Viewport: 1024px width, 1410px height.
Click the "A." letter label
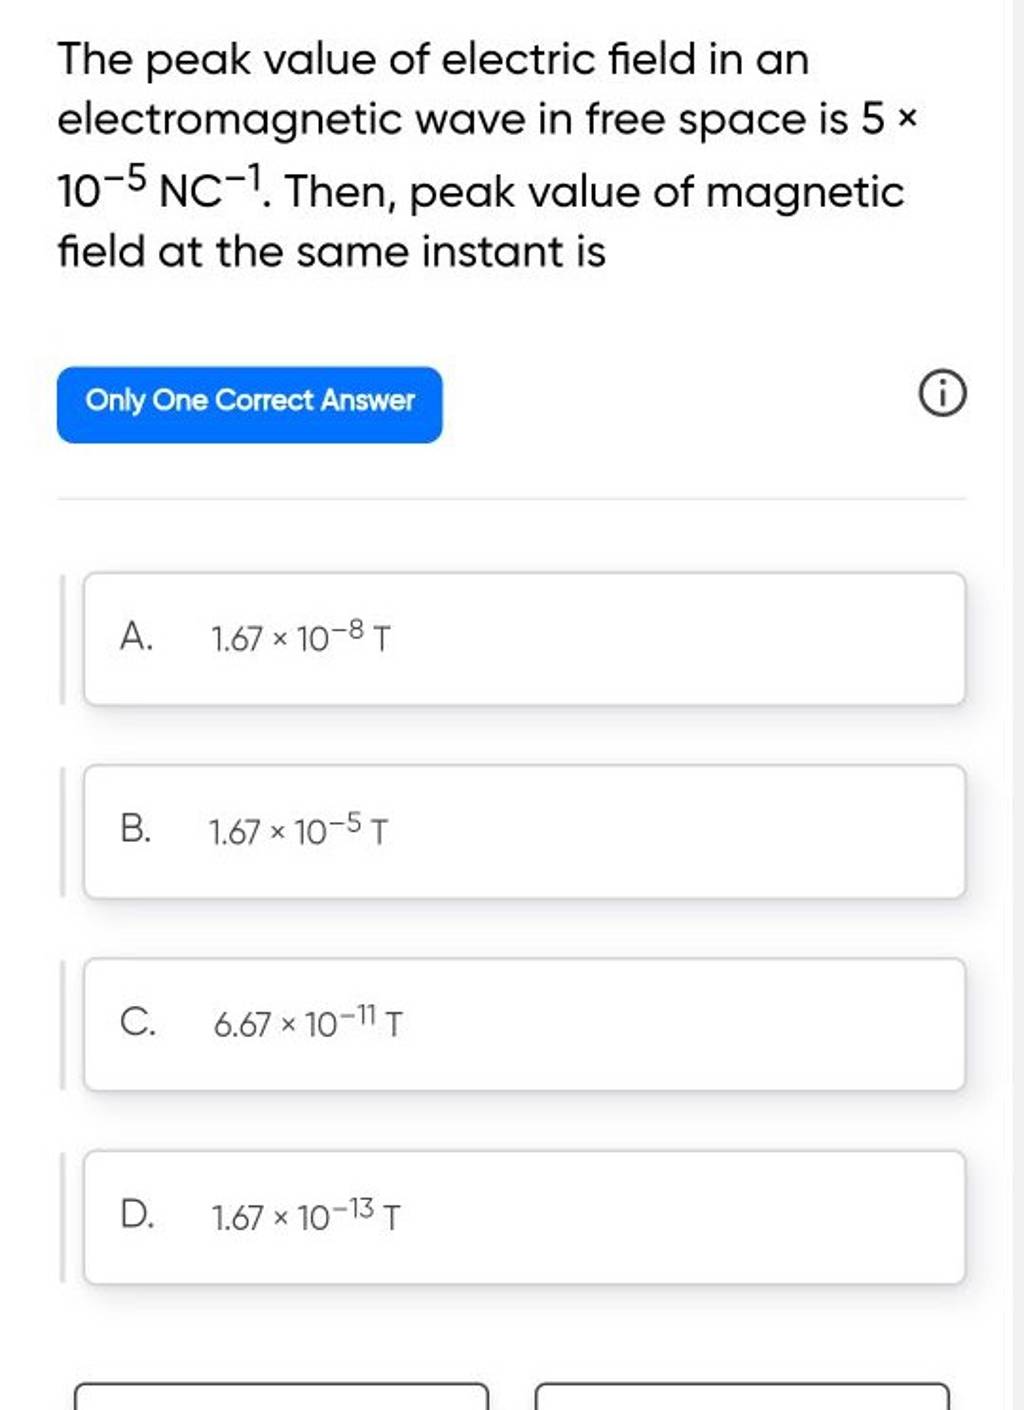136,636
